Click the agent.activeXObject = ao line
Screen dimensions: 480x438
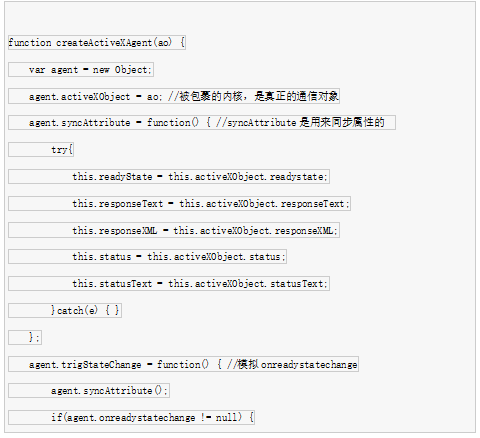click(174, 96)
